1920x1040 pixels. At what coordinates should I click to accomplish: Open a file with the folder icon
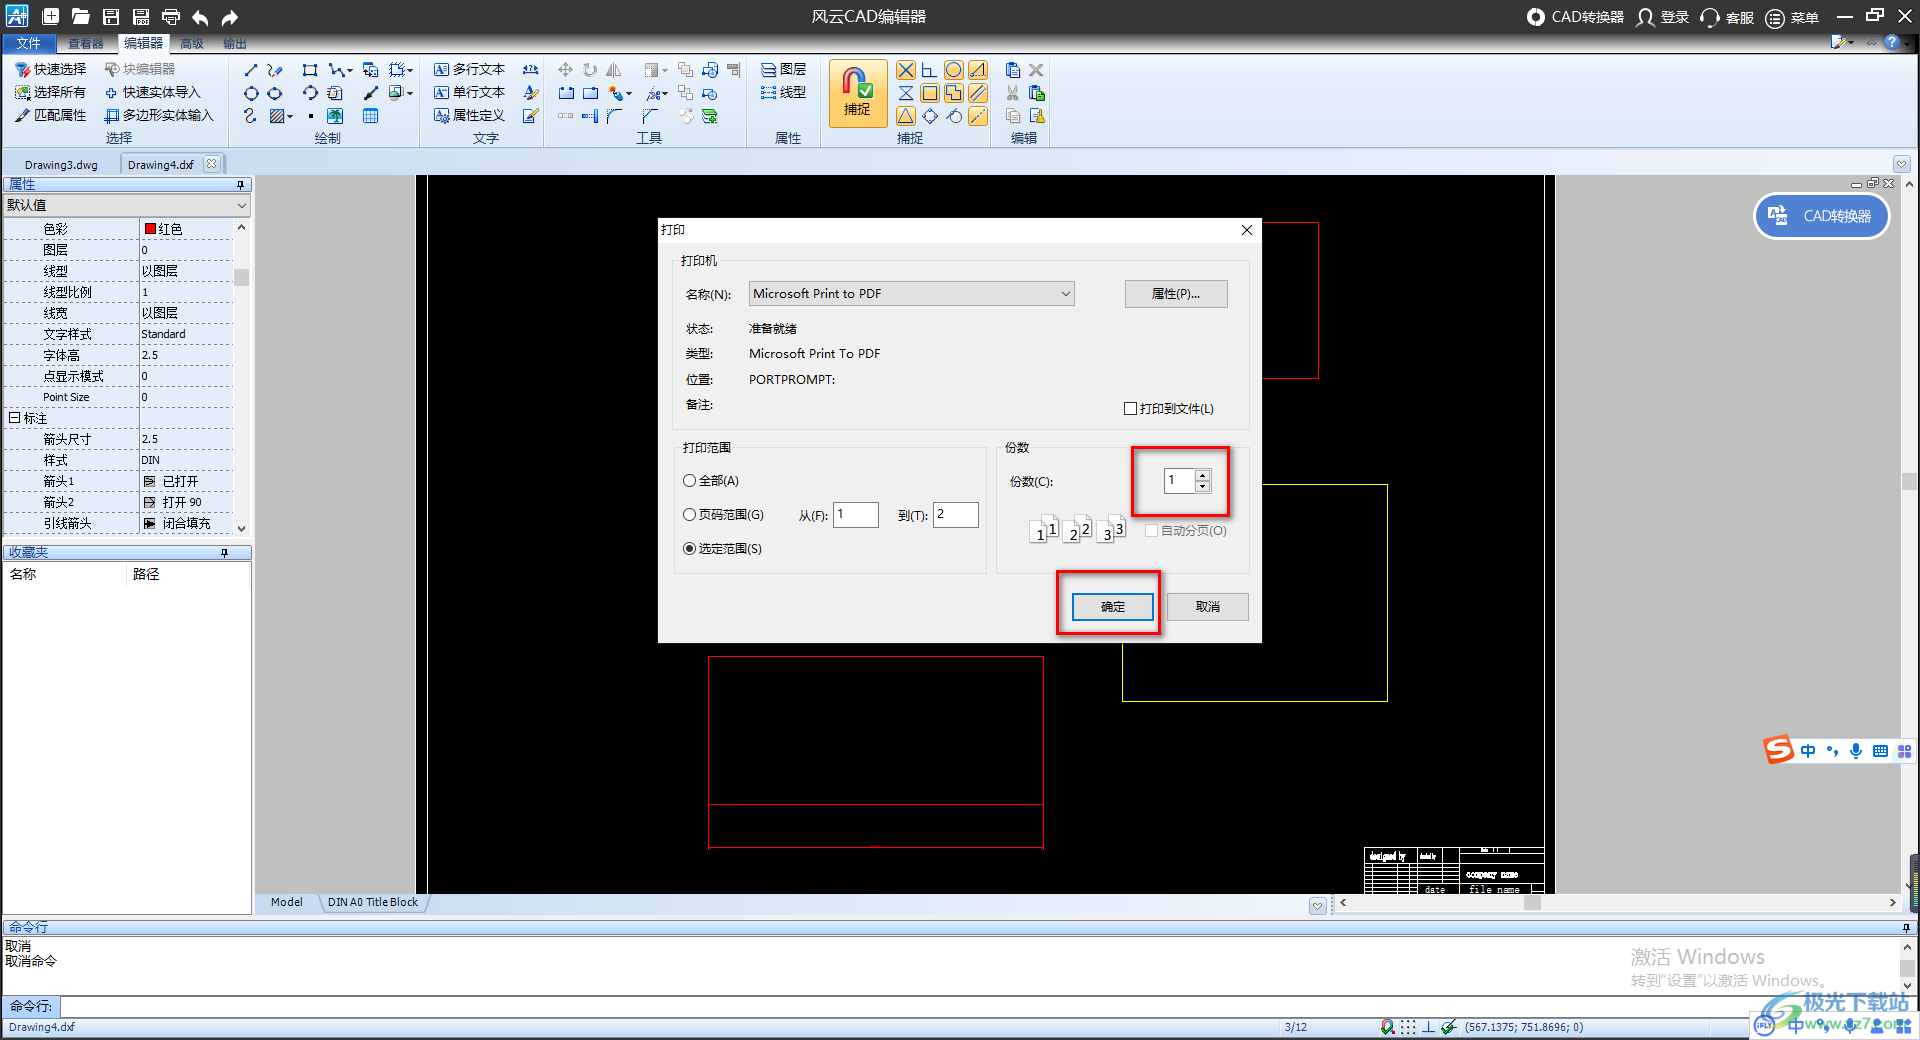coord(81,16)
